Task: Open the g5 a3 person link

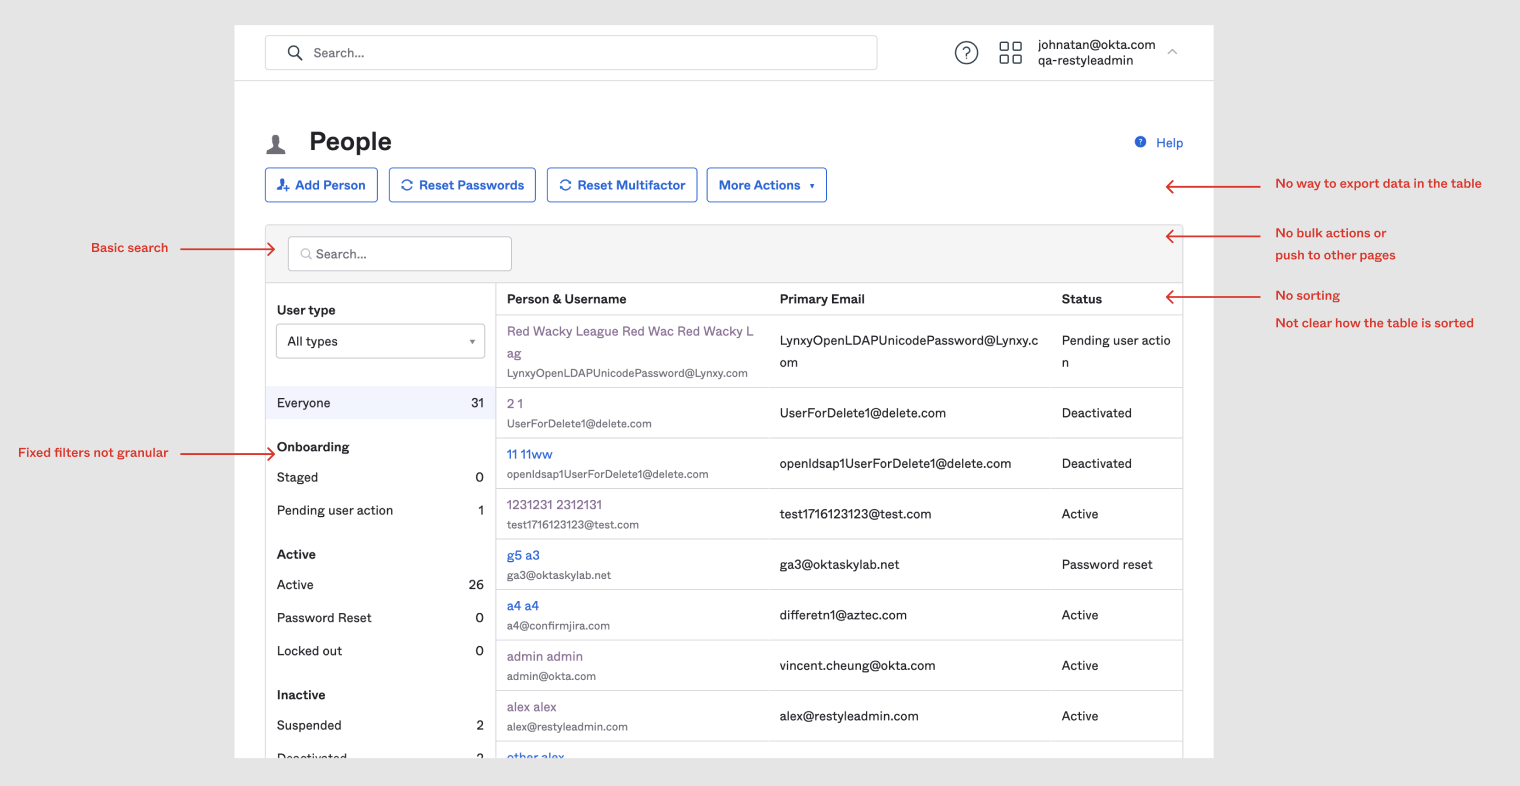Action: tap(523, 555)
